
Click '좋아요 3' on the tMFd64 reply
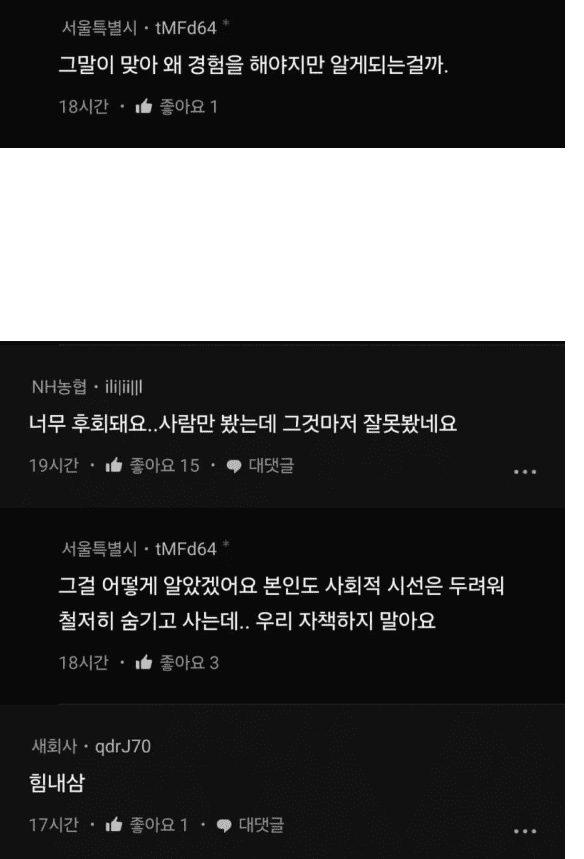point(189,662)
